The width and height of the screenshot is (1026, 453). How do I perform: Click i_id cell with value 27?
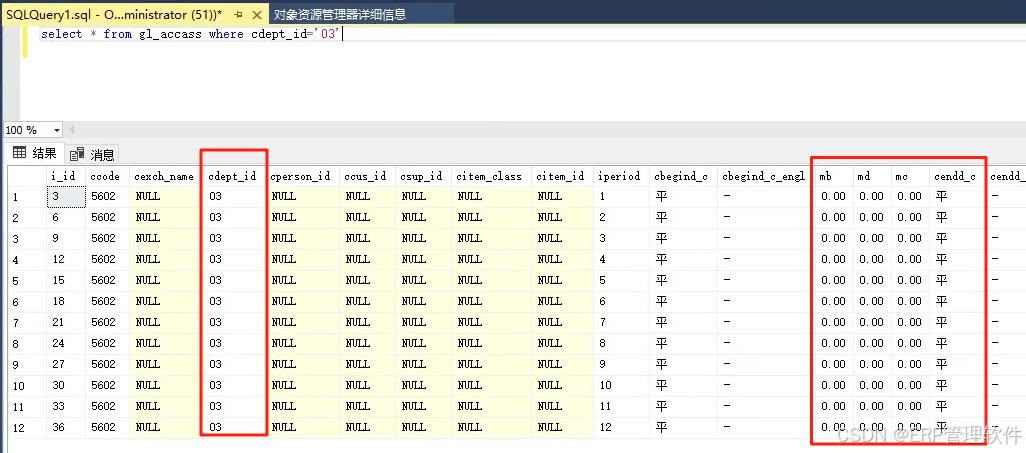[x=66, y=364]
